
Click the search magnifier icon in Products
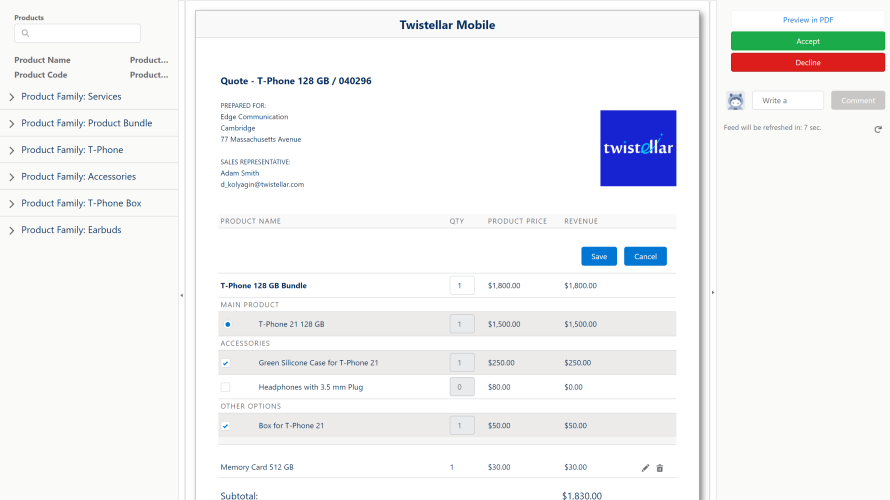(x=26, y=33)
